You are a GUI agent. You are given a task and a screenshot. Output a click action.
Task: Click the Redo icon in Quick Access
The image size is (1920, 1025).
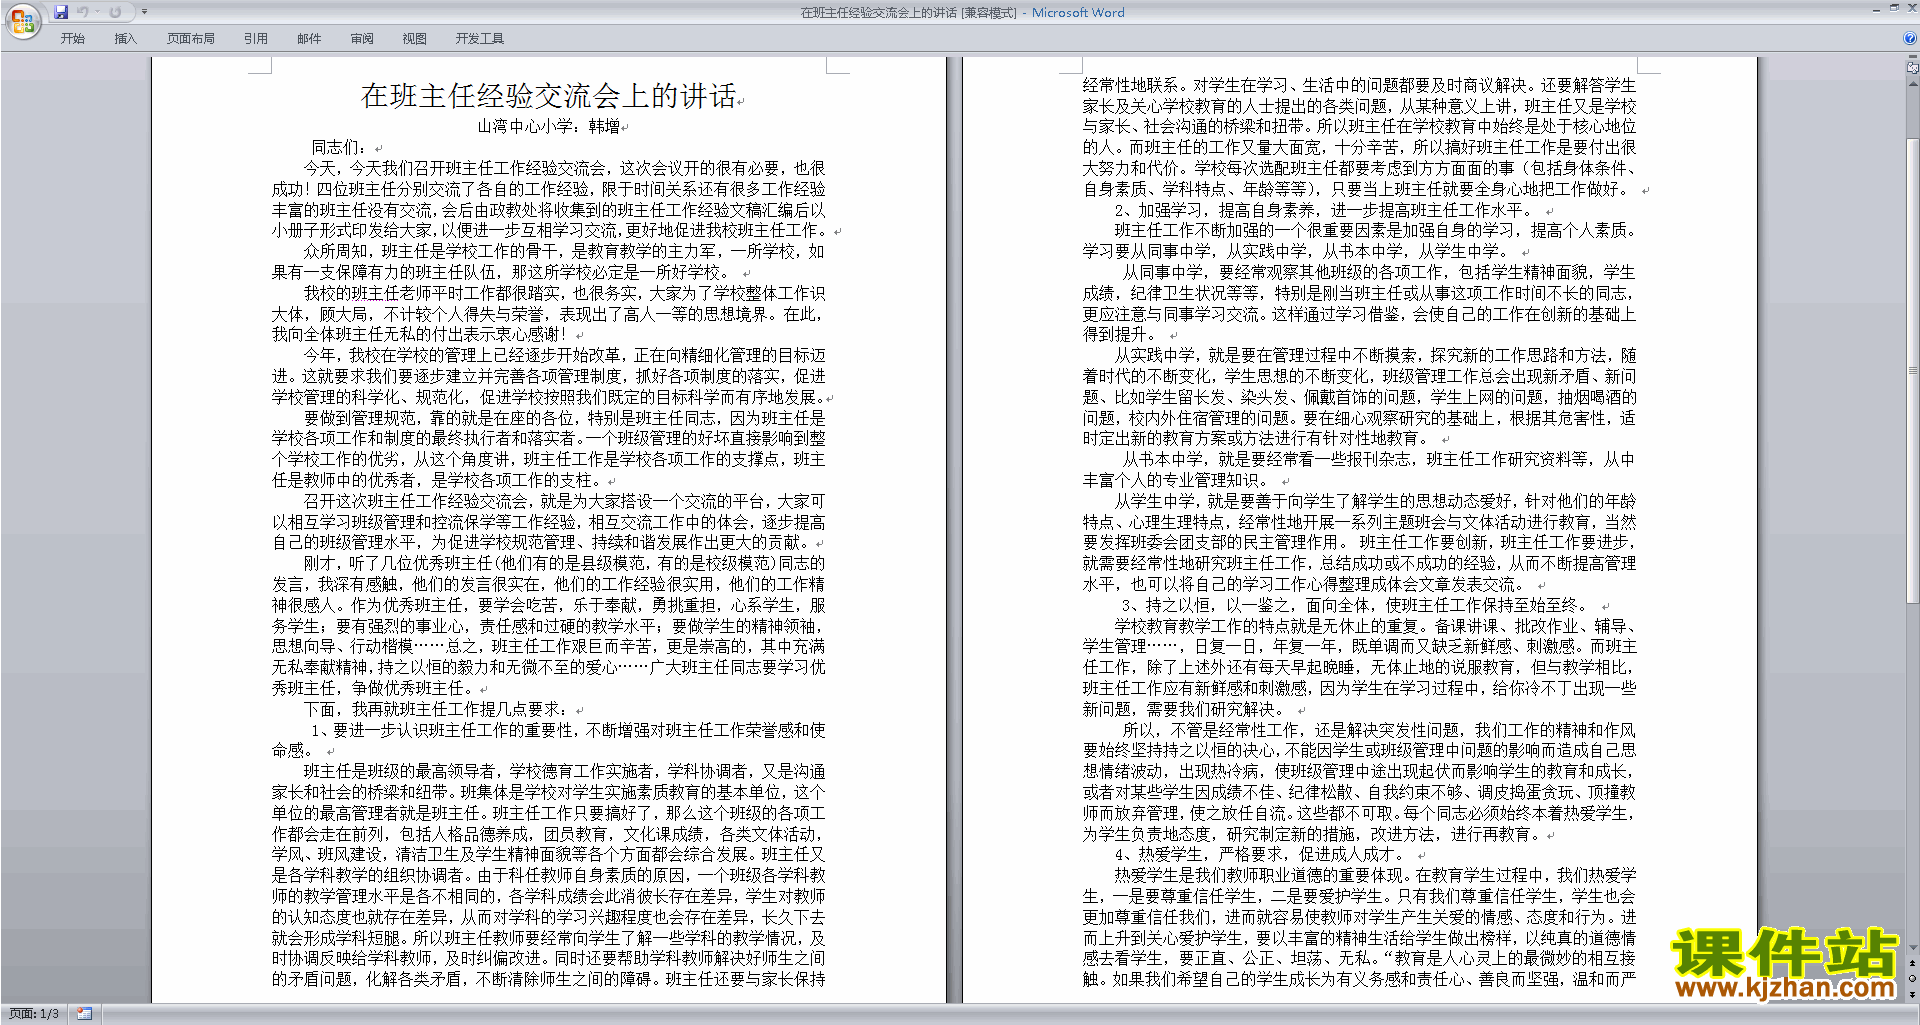[x=115, y=12]
